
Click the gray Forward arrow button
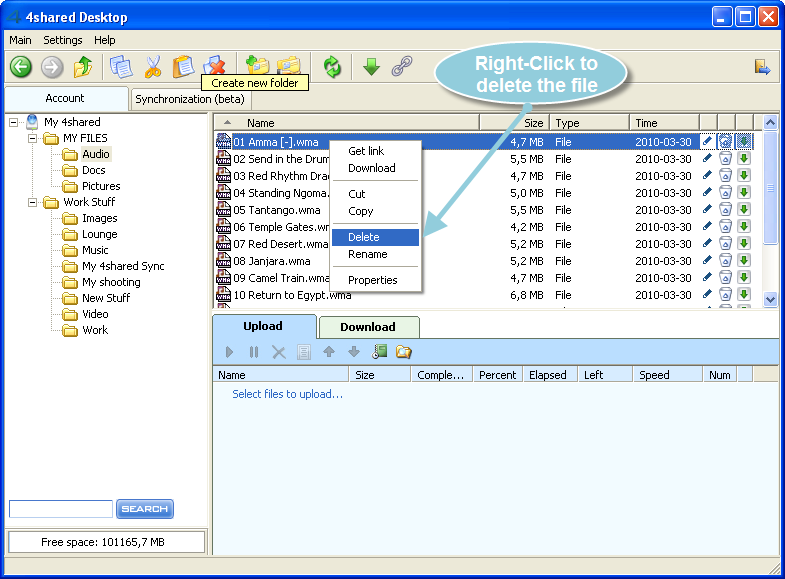pyautogui.click(x=52, y=67)
